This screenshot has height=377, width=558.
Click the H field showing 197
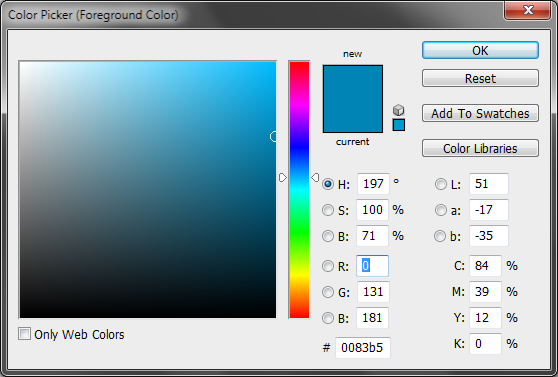coord(373,184)
